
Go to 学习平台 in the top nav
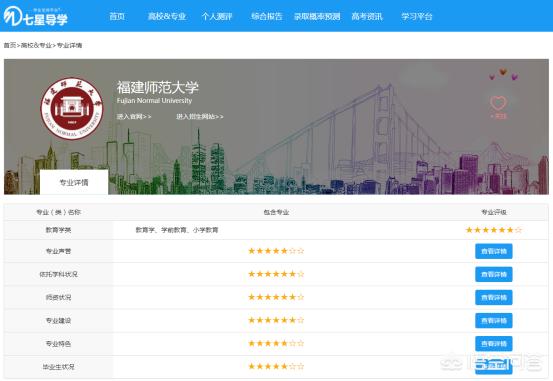(417, 16)
